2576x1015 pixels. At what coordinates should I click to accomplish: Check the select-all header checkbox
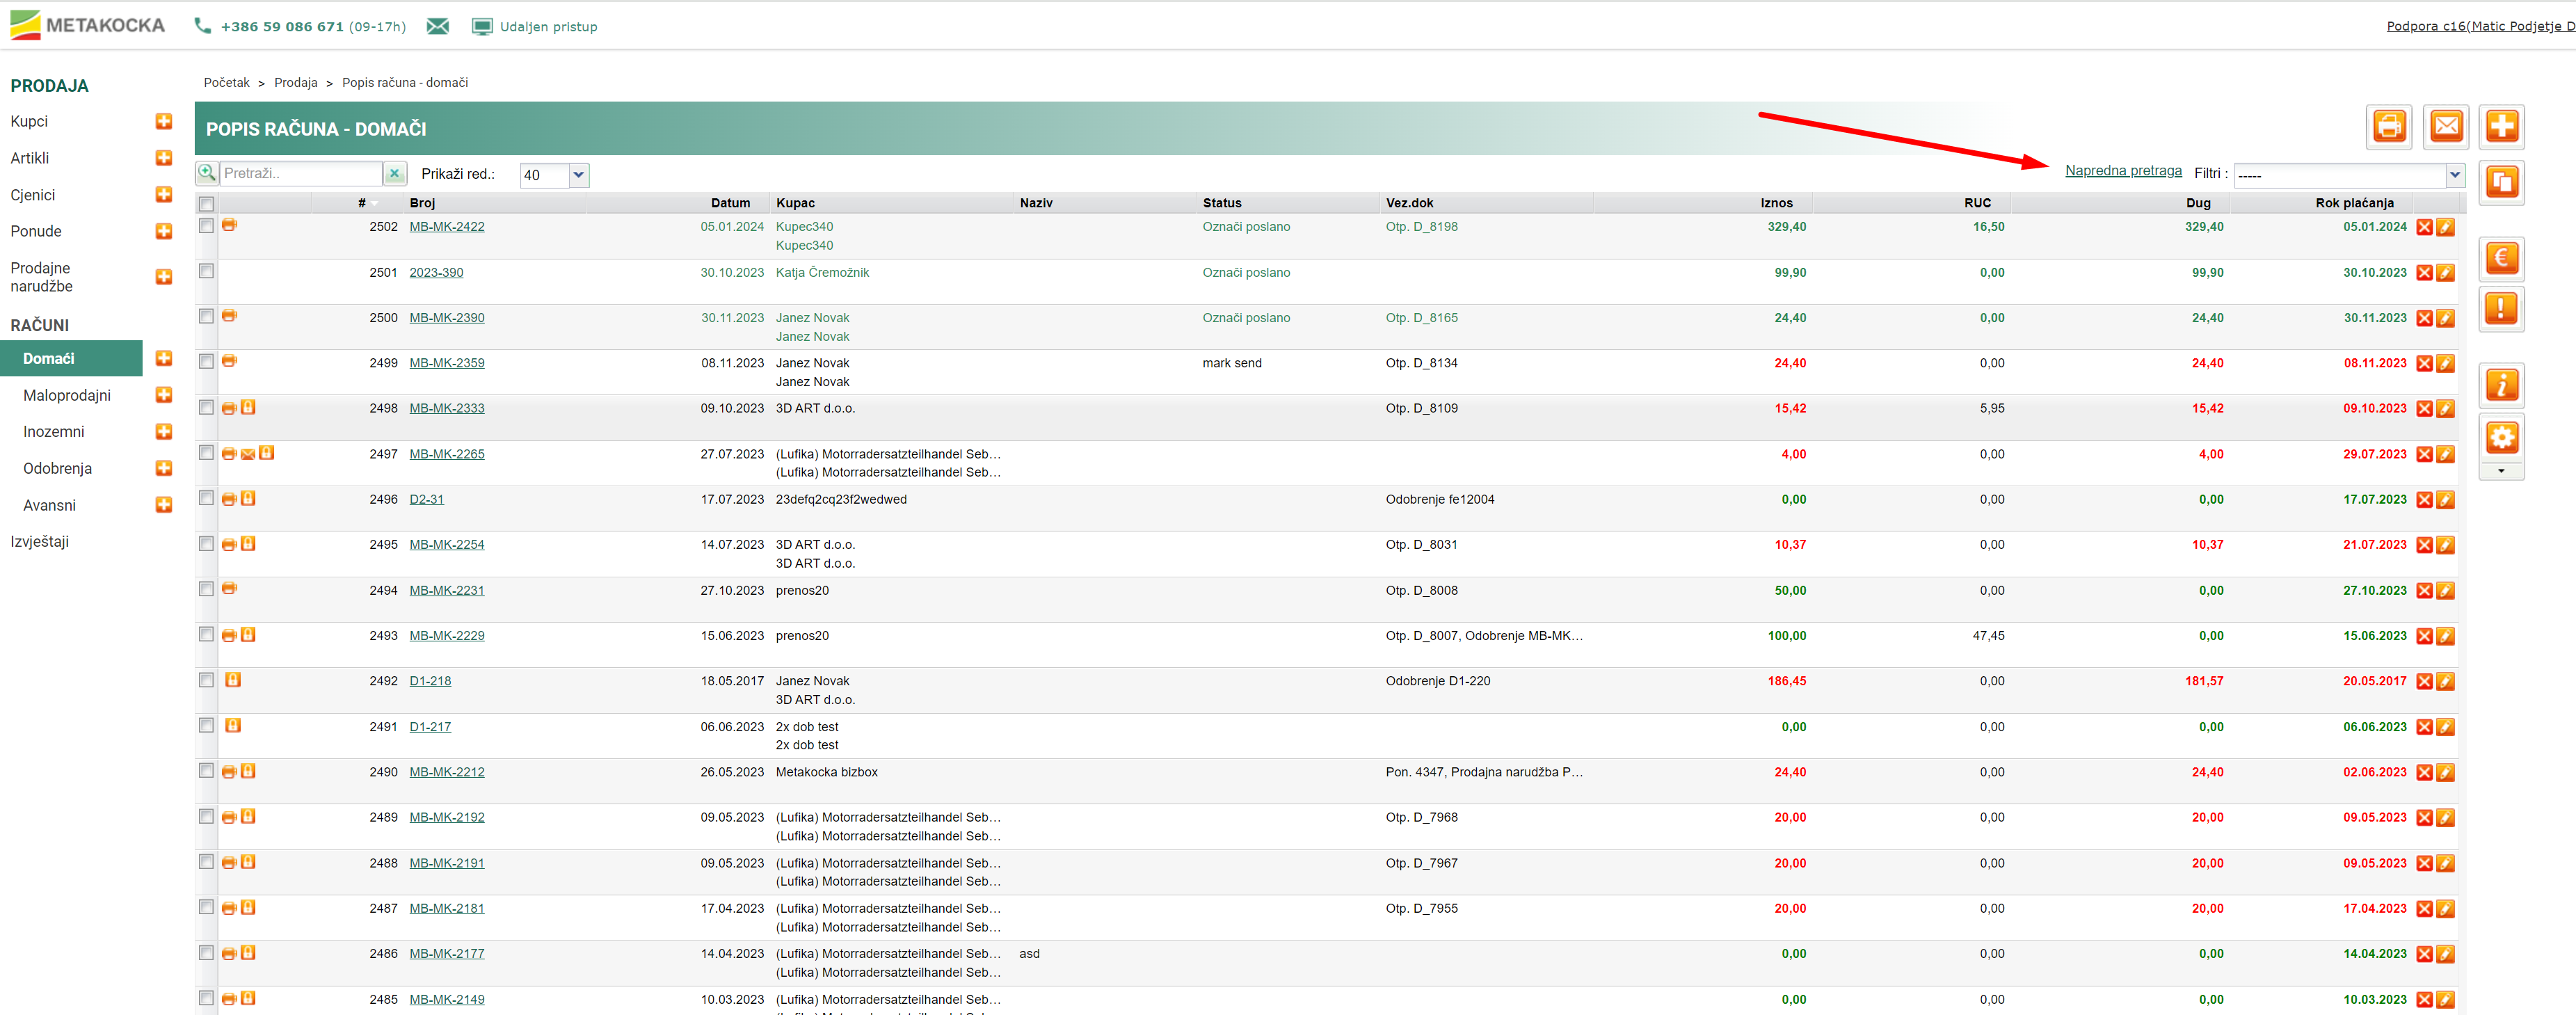click(x=206, y=204)
